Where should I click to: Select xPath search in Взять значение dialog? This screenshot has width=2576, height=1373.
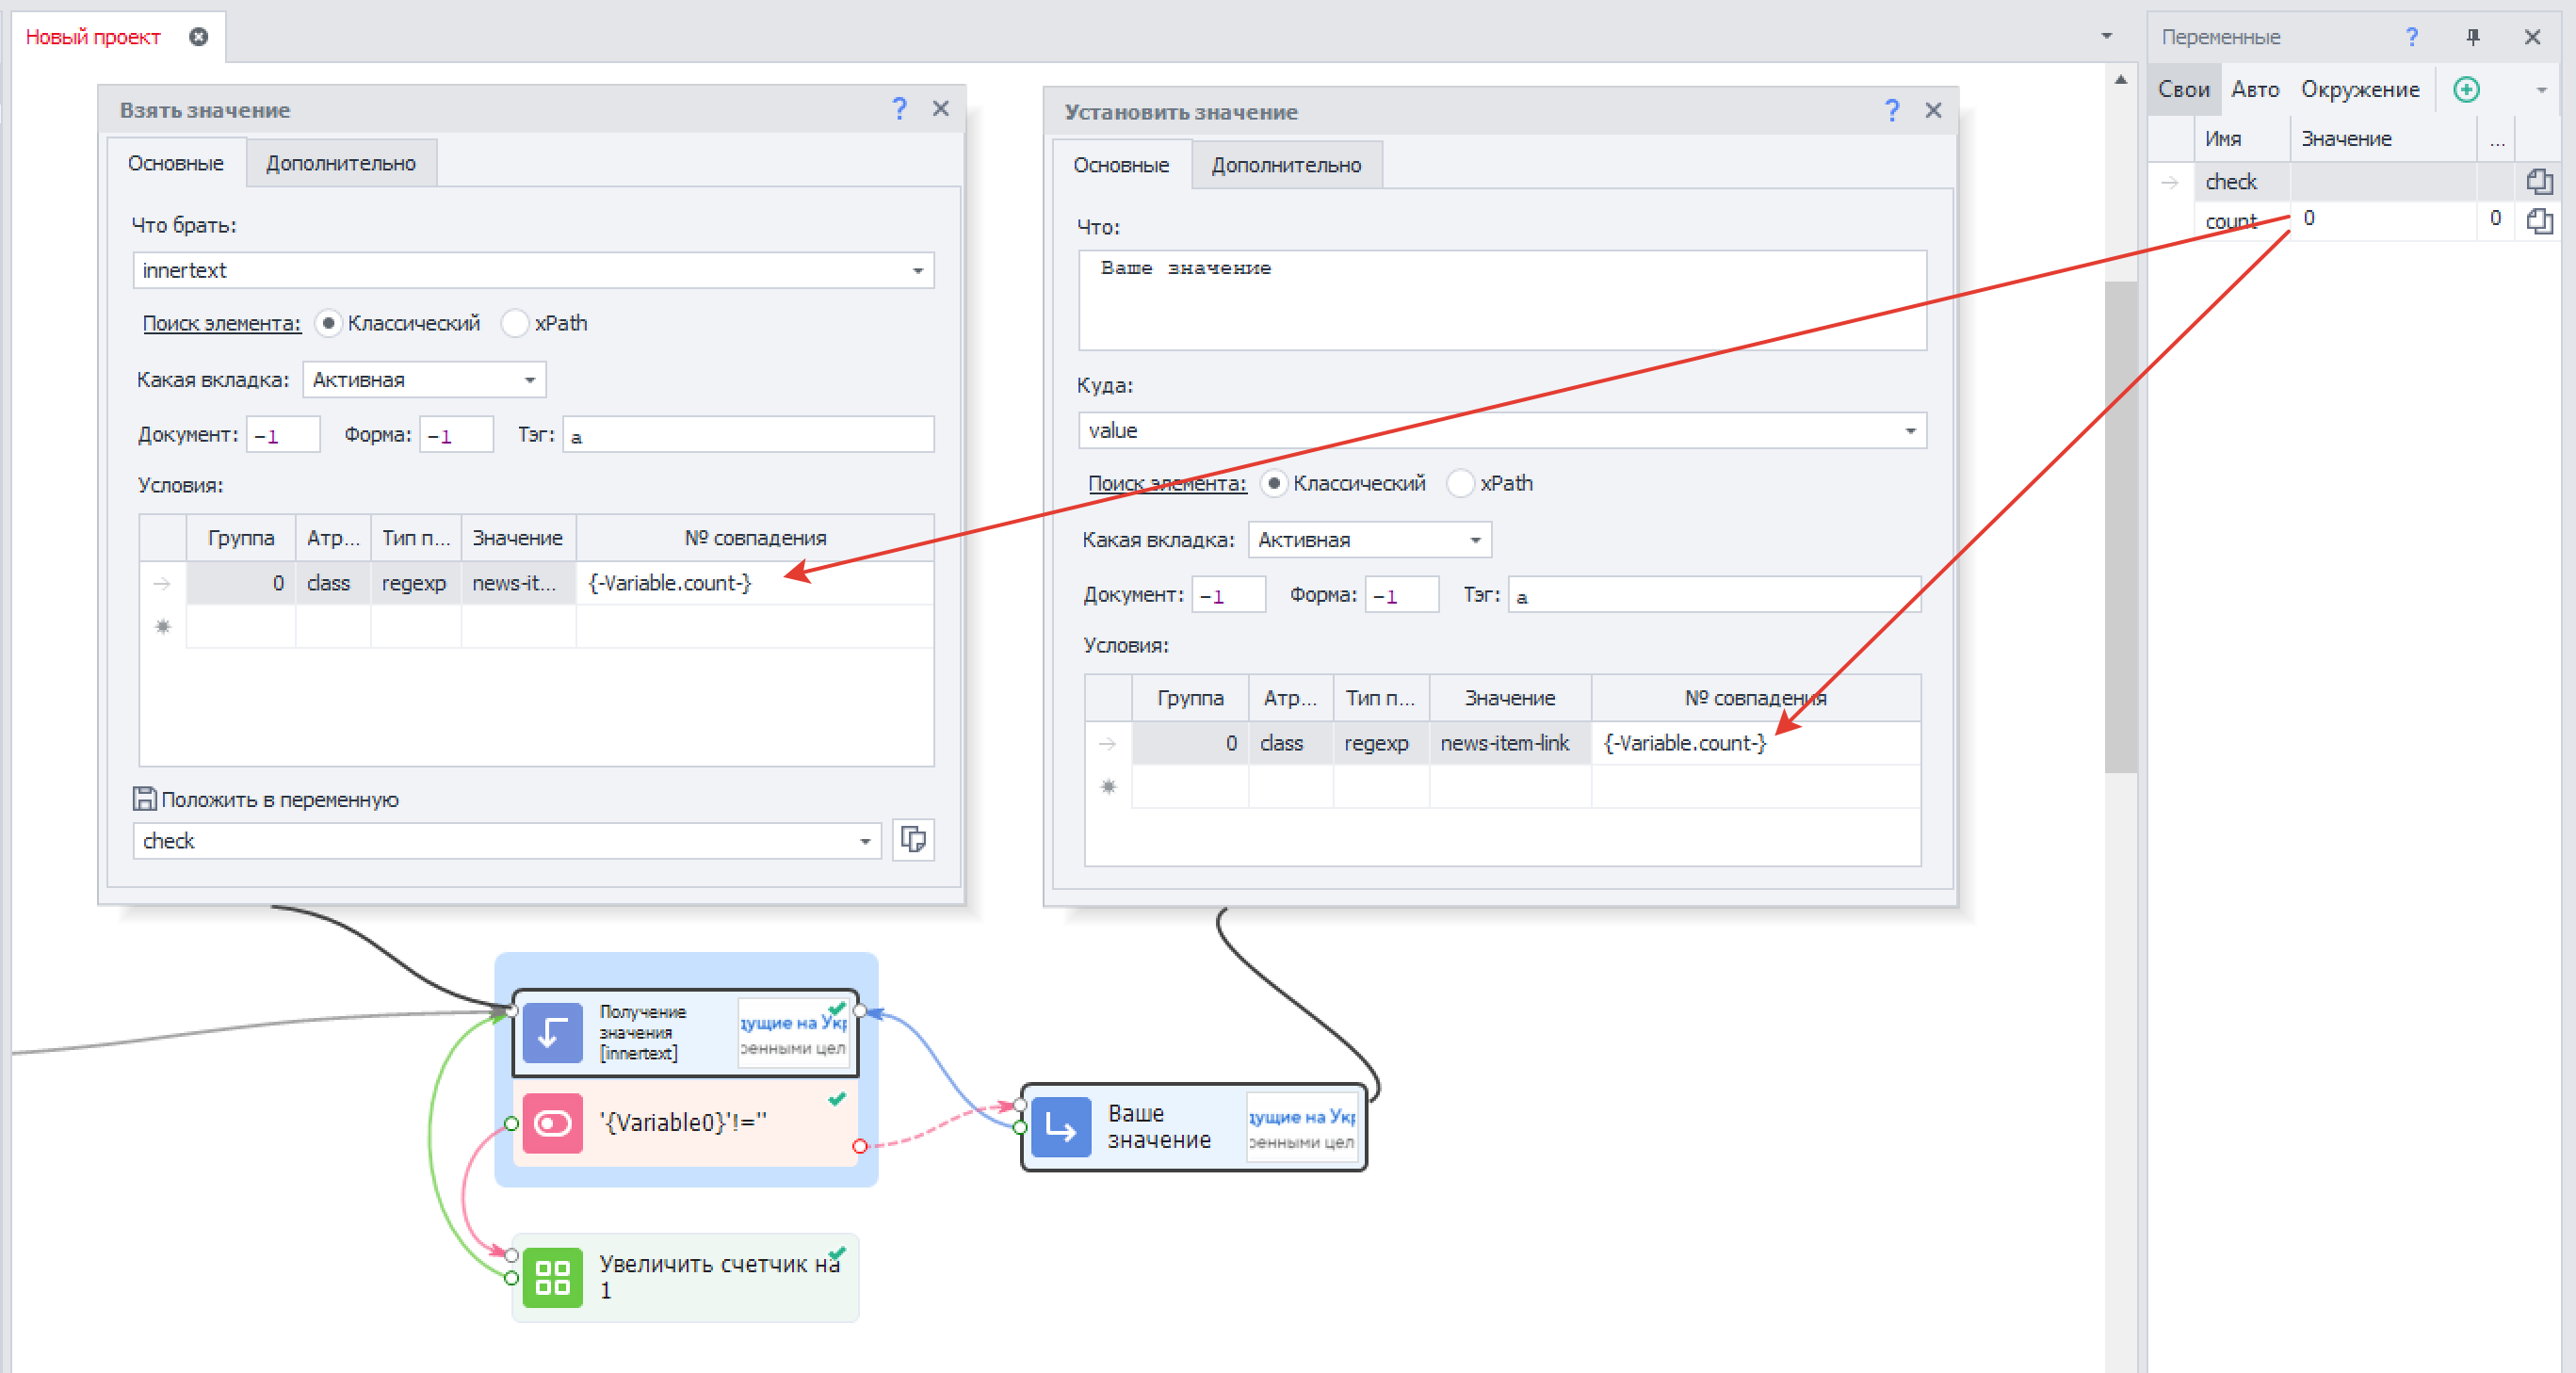pos(515,323)
